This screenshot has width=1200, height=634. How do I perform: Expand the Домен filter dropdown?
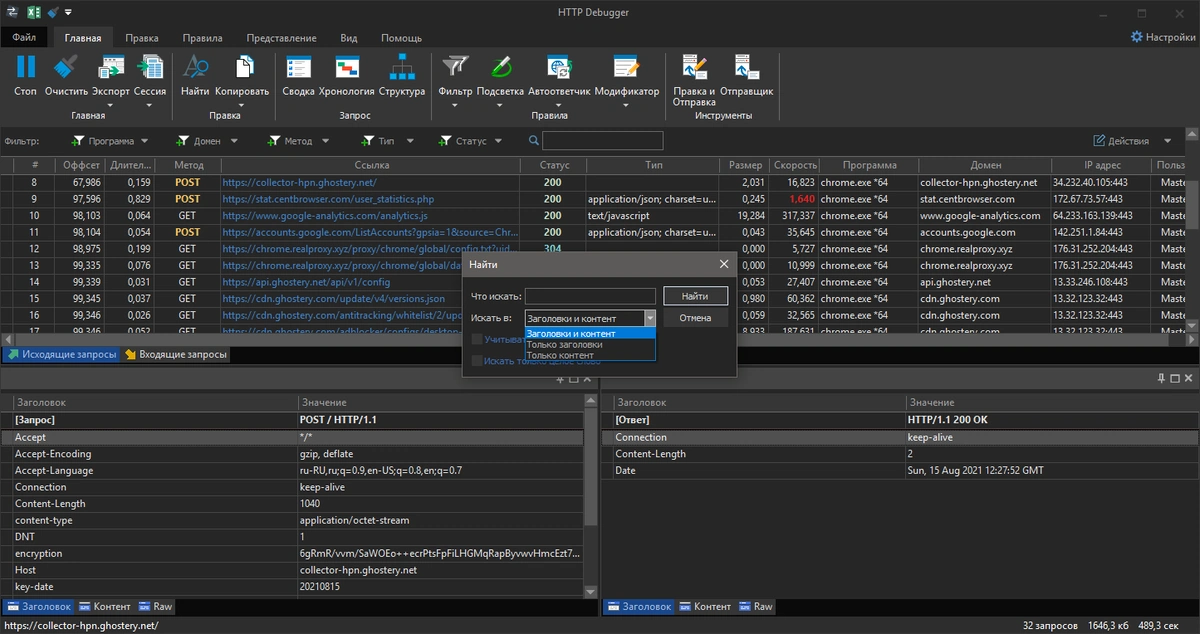pos(232,141)
